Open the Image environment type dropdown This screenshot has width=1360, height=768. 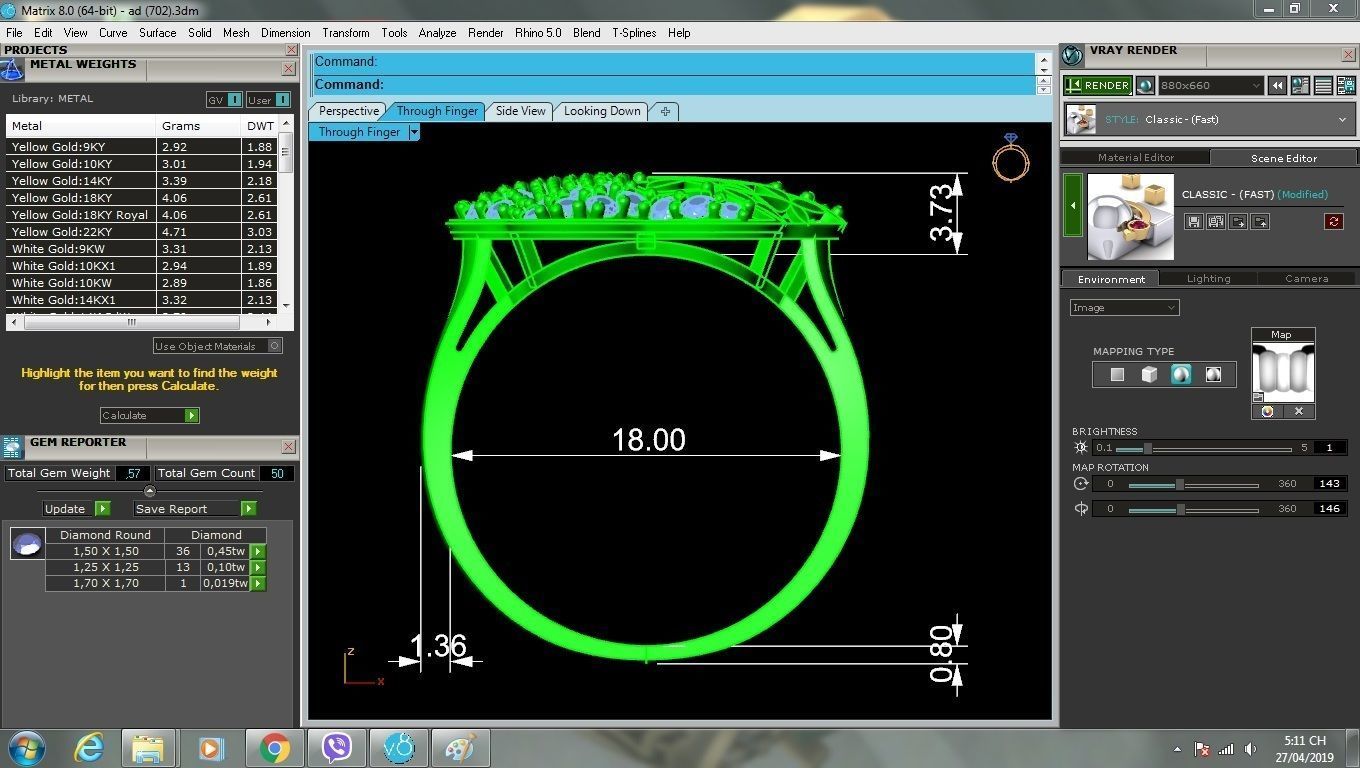click(1125, 308)
